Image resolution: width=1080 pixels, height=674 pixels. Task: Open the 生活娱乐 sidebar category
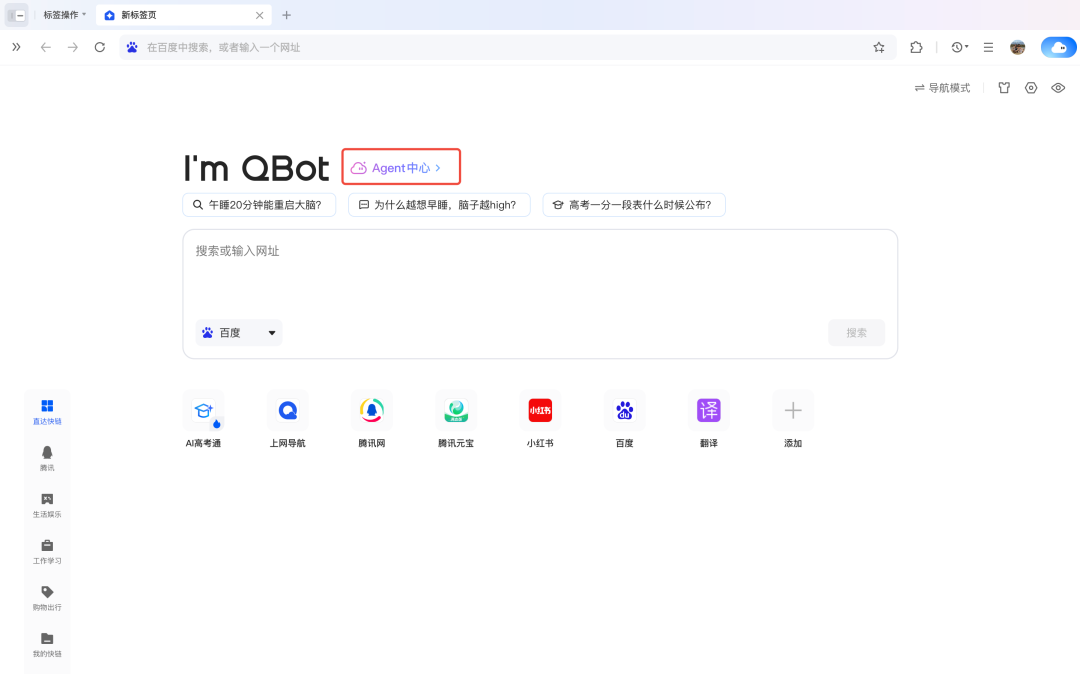pos(47,504)
